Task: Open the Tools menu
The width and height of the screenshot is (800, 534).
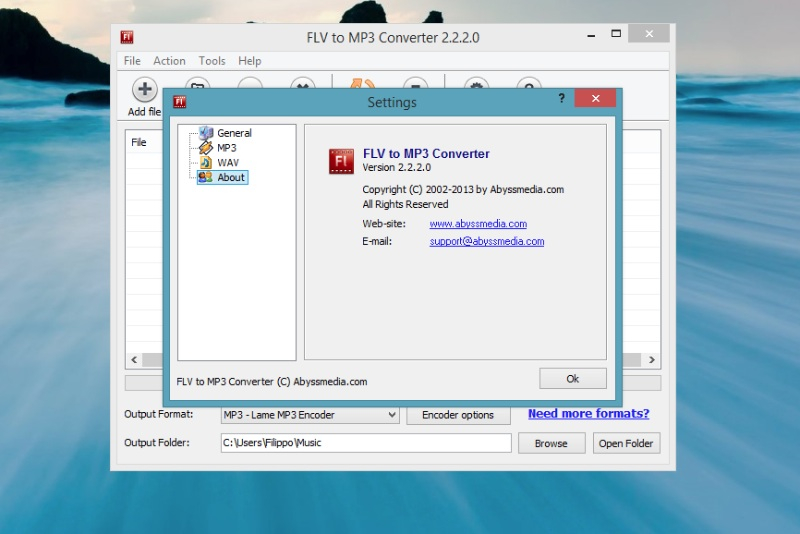Action: (x=212, y=61)
